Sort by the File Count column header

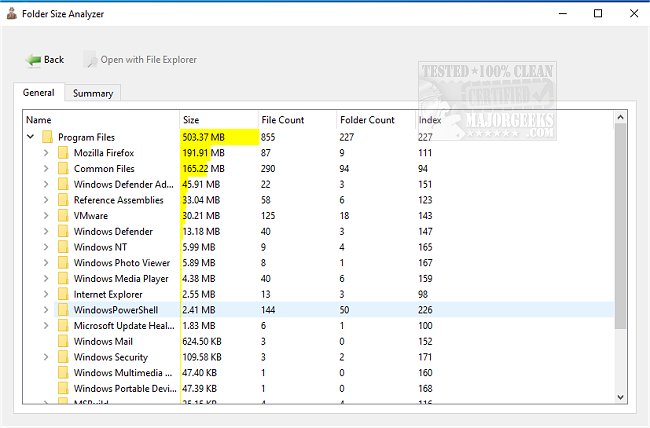coord(297,120)
